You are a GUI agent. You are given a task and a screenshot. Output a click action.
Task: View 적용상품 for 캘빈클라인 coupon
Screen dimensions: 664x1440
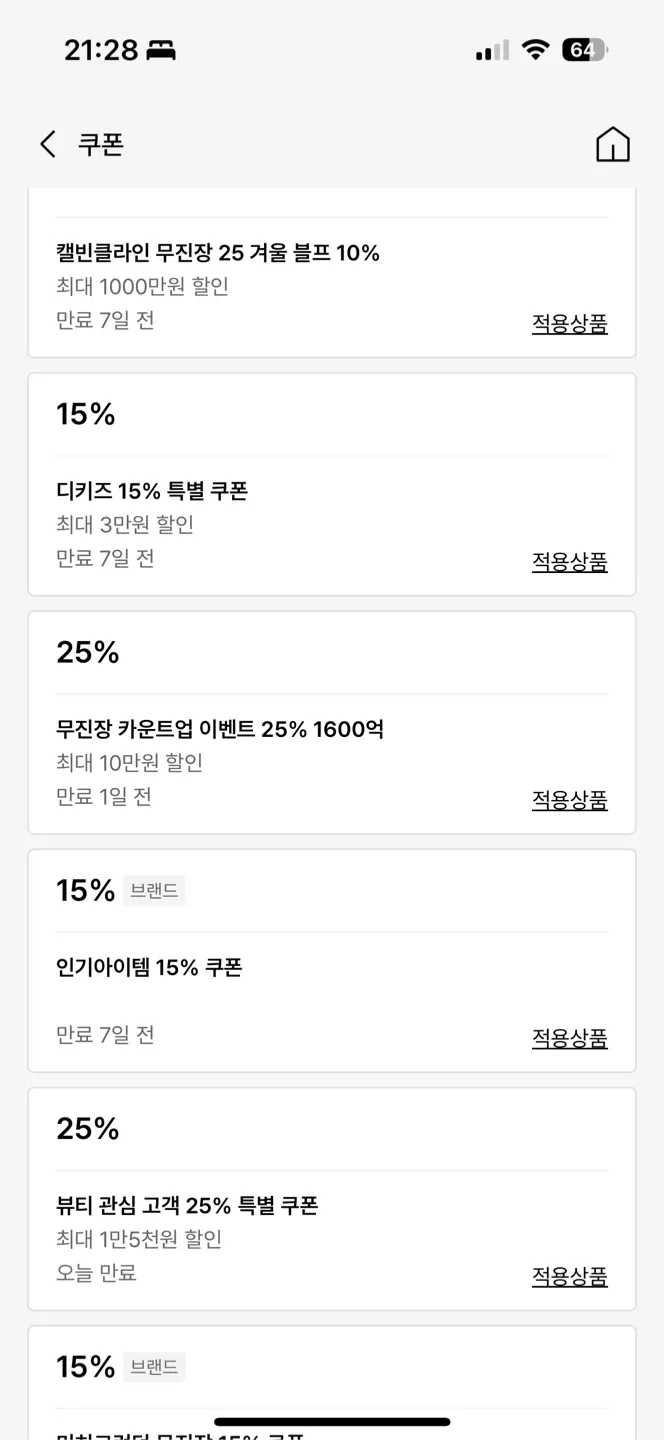point(569,323)
